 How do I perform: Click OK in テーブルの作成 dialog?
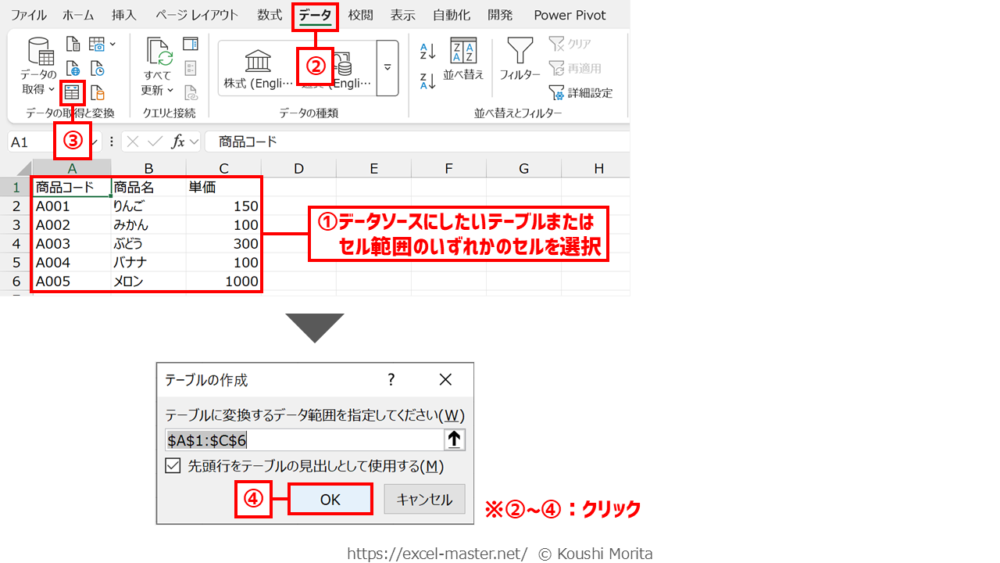(x=330, y=499)
